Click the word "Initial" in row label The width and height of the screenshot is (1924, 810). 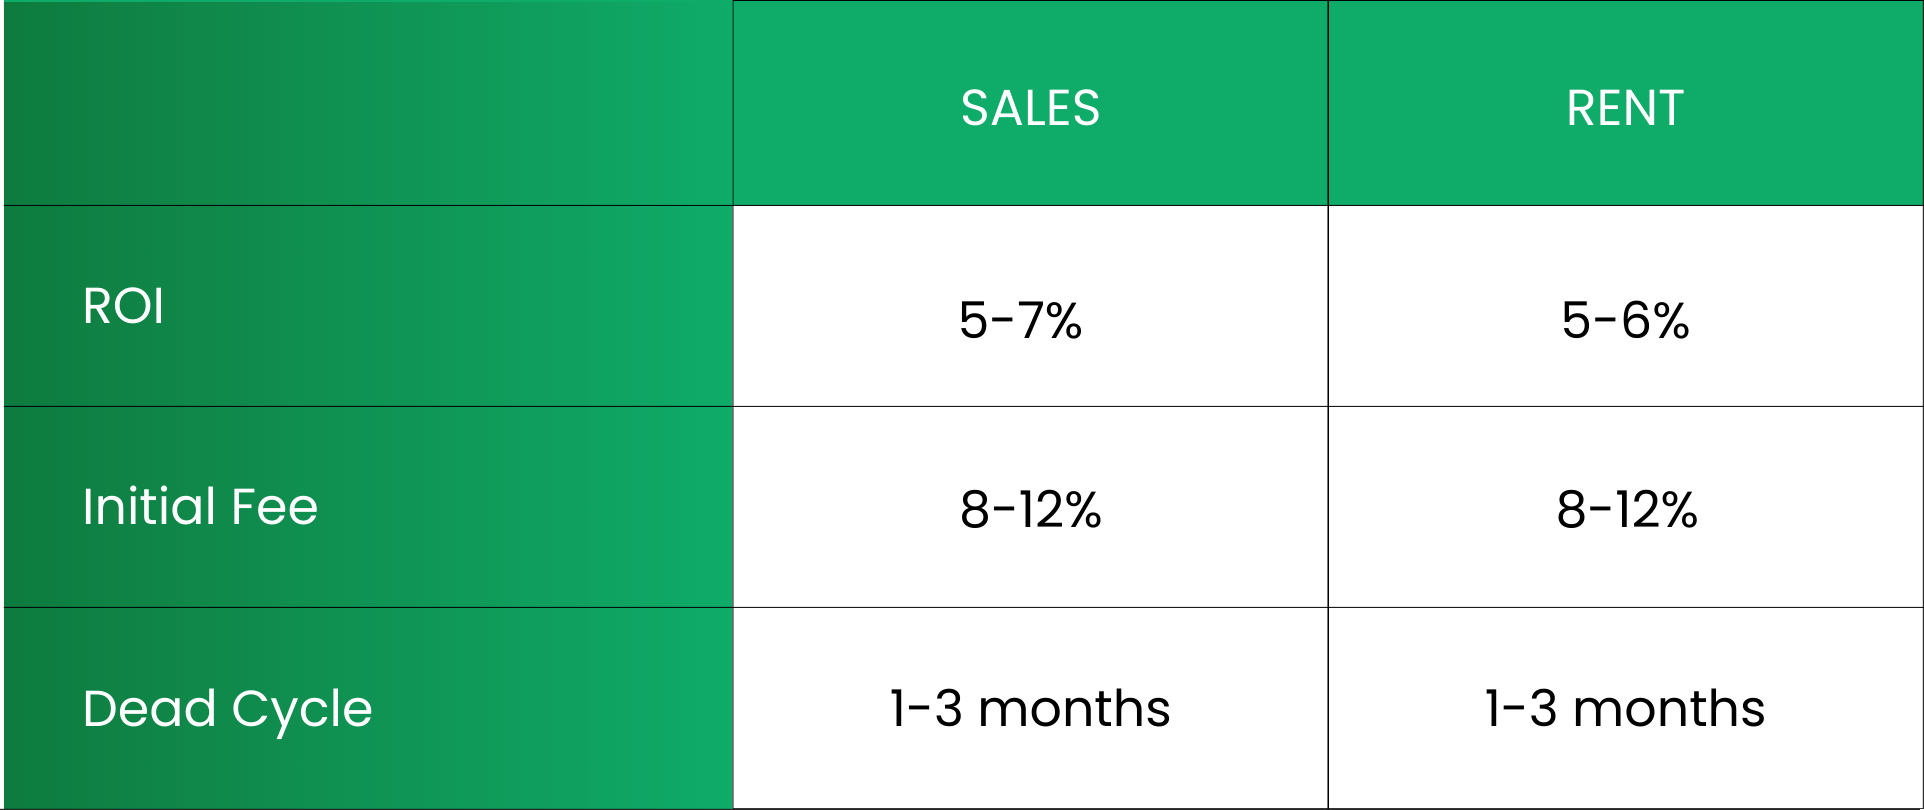point(149,506)
